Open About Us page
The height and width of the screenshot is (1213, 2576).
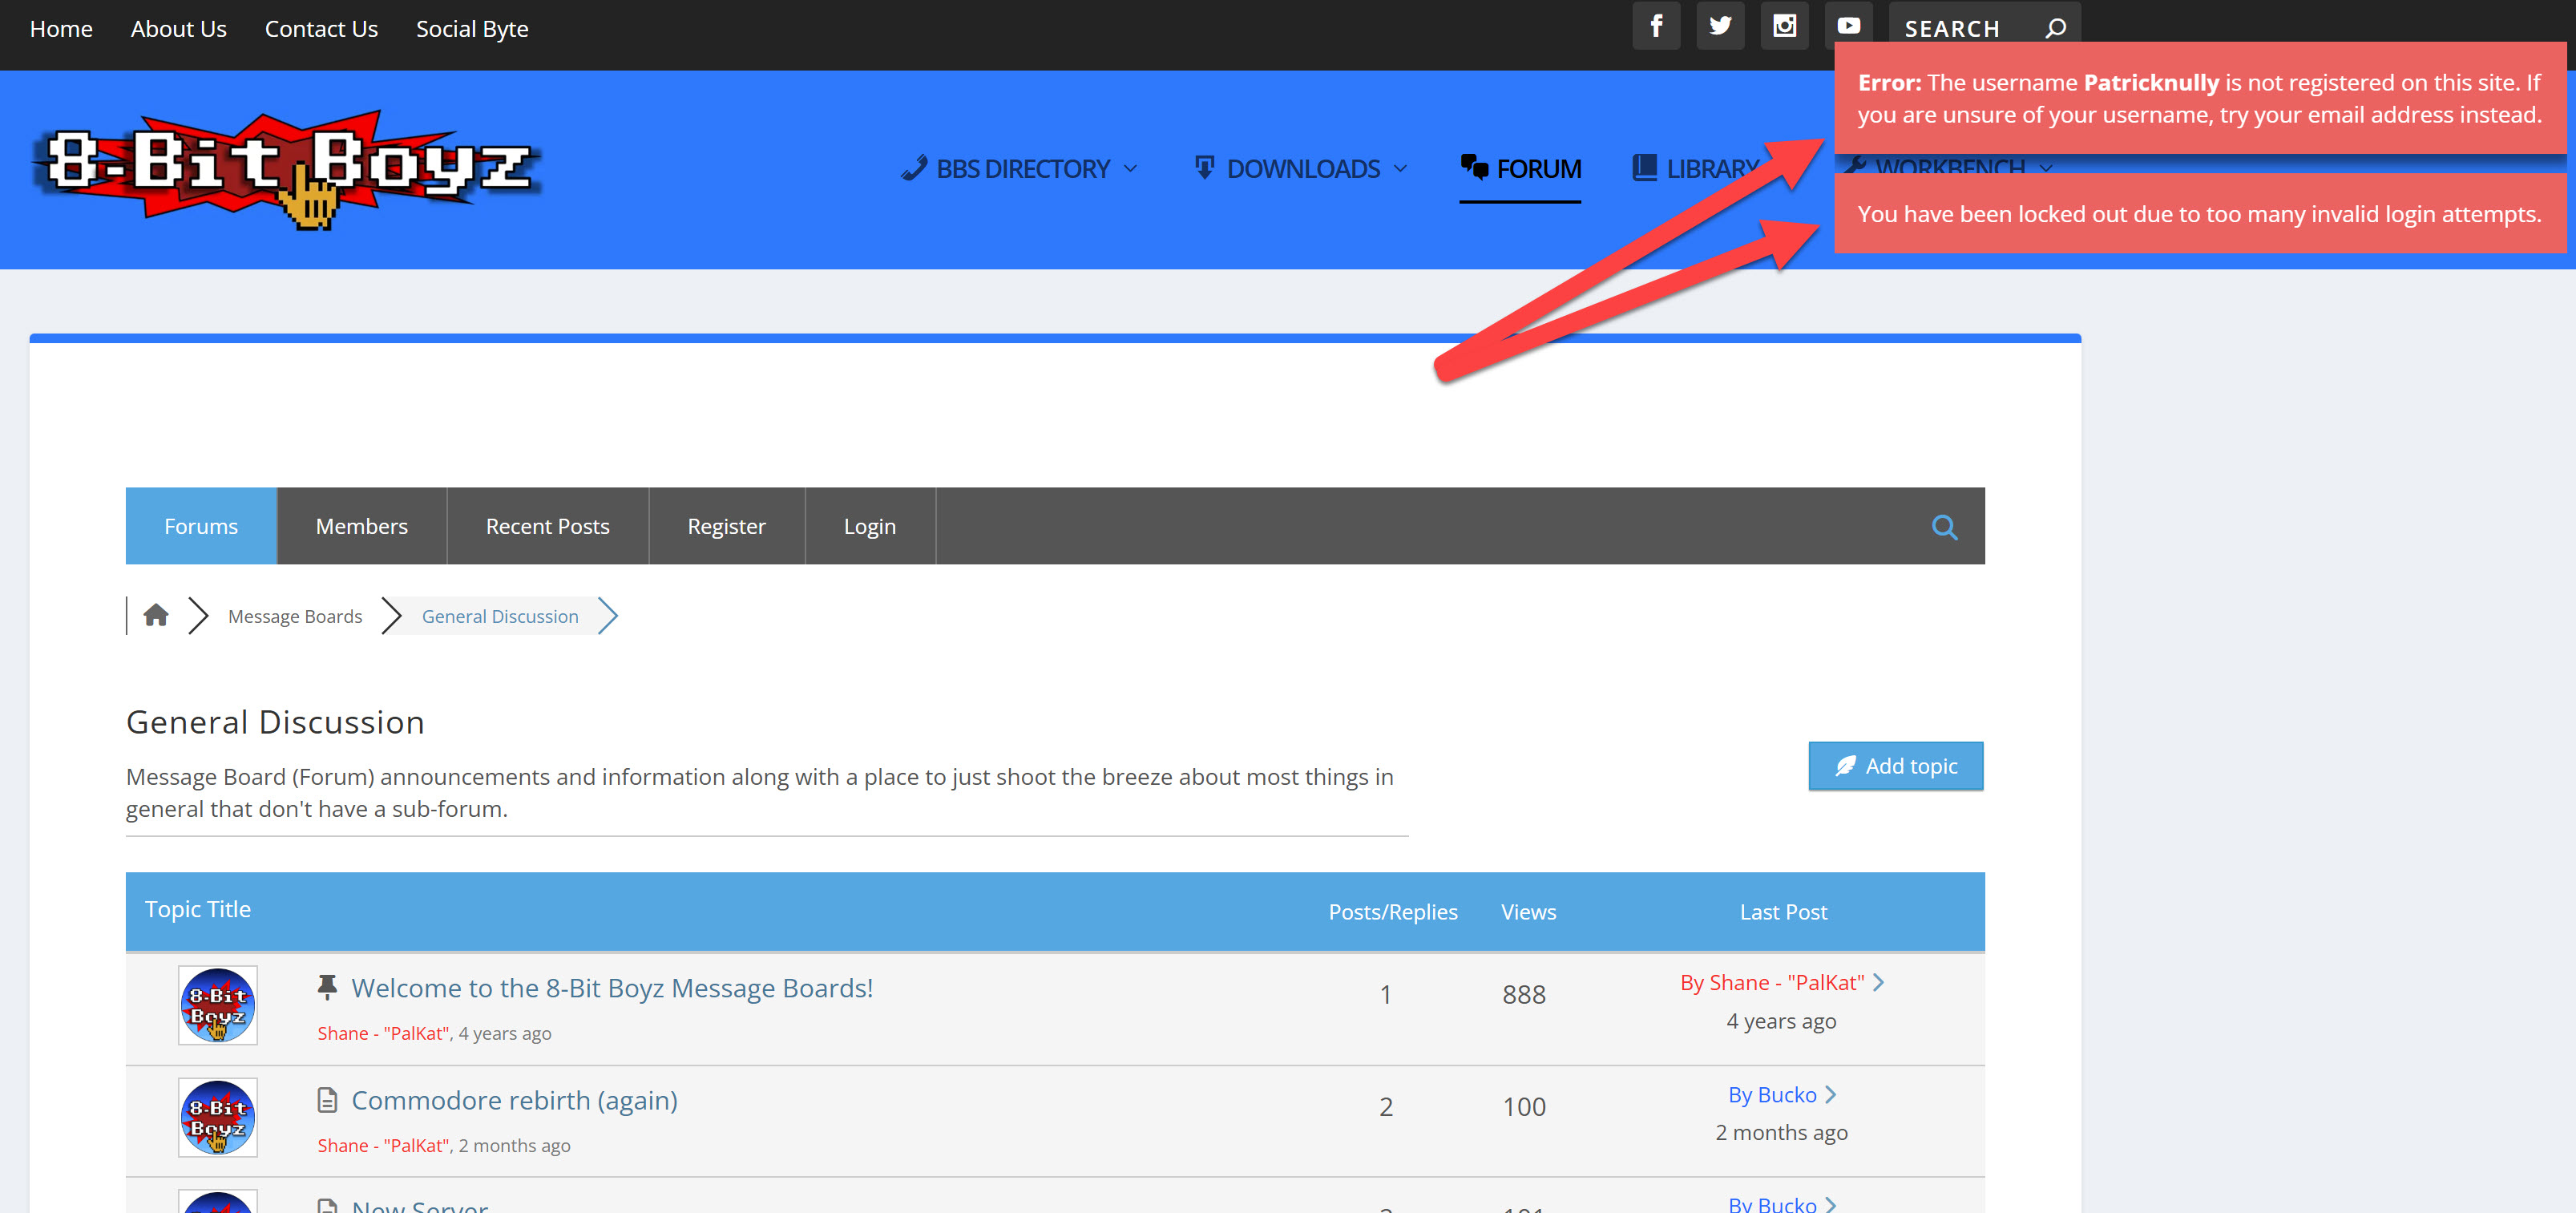coord(179,29)
